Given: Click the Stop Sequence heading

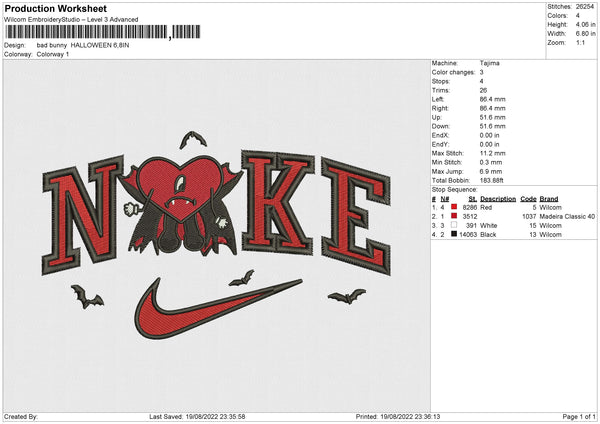Looking at the screenshot, I should (455, 190).
